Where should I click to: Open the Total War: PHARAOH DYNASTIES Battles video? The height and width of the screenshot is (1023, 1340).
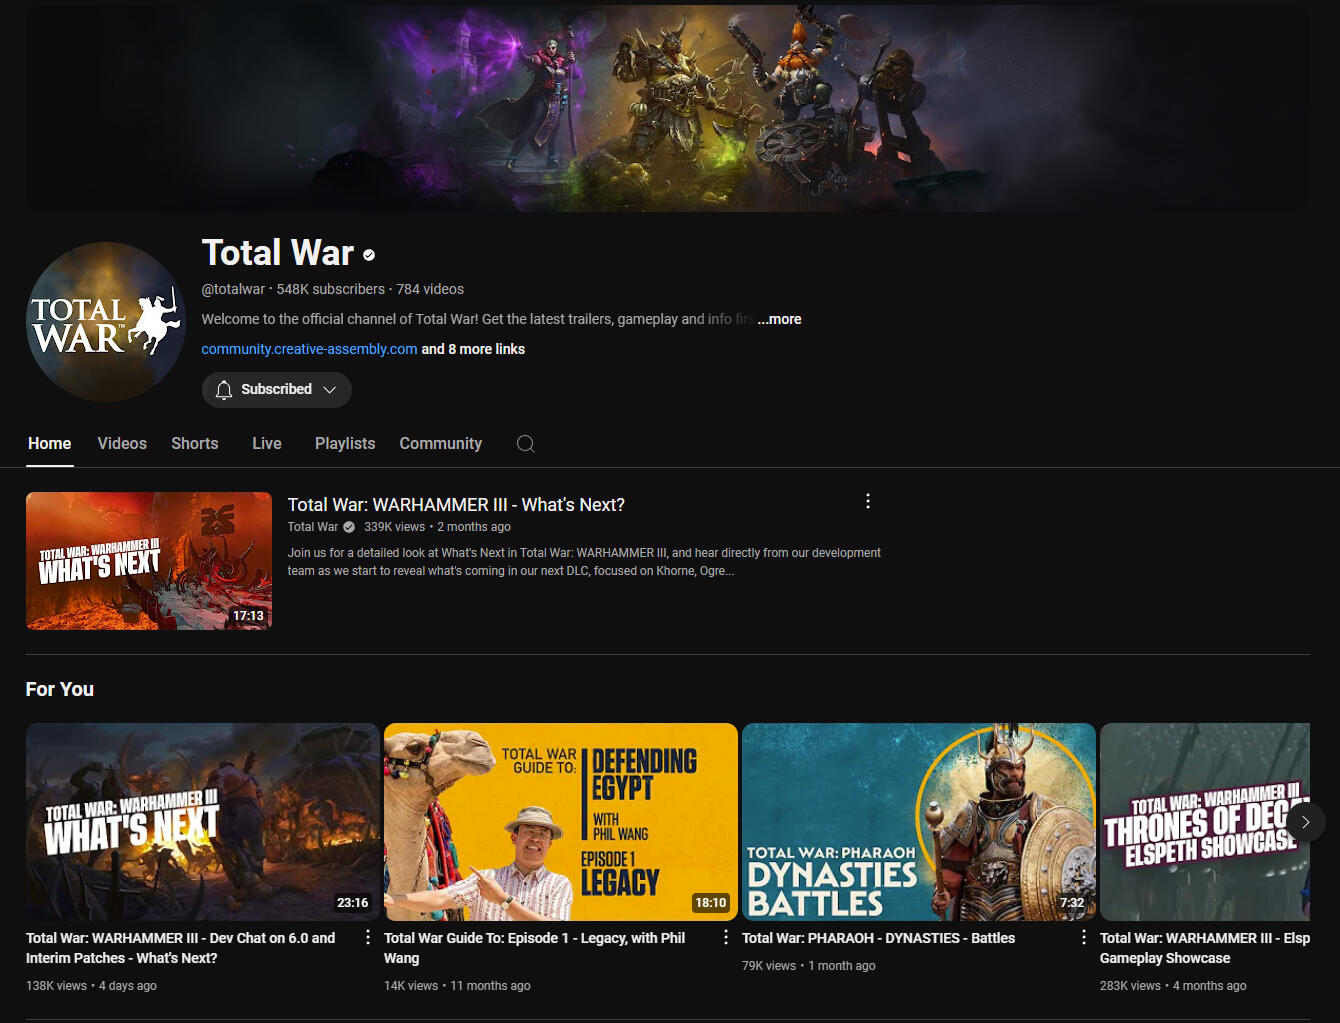tap(918, 821)
